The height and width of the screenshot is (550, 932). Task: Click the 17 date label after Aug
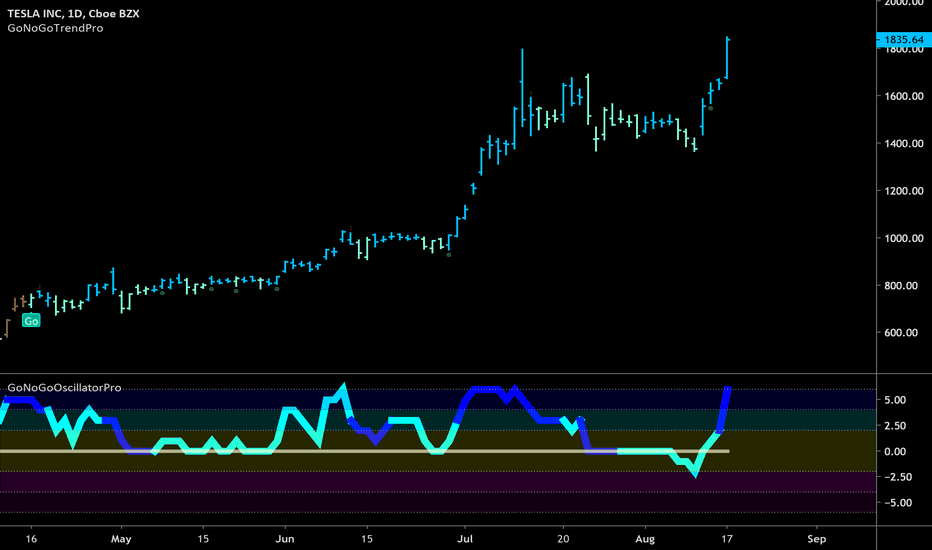[x=726, y=539]
